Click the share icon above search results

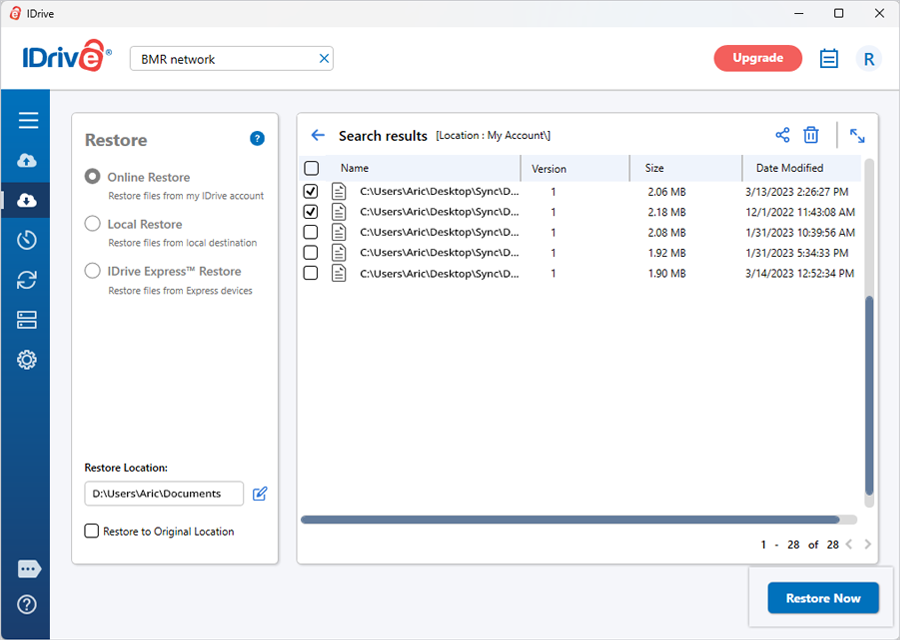point(782,135)
